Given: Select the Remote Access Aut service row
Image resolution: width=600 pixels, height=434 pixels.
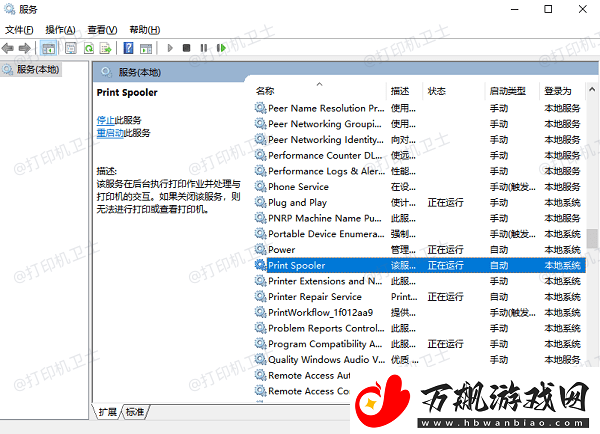Looking at the screenshot, I should 302,375.
